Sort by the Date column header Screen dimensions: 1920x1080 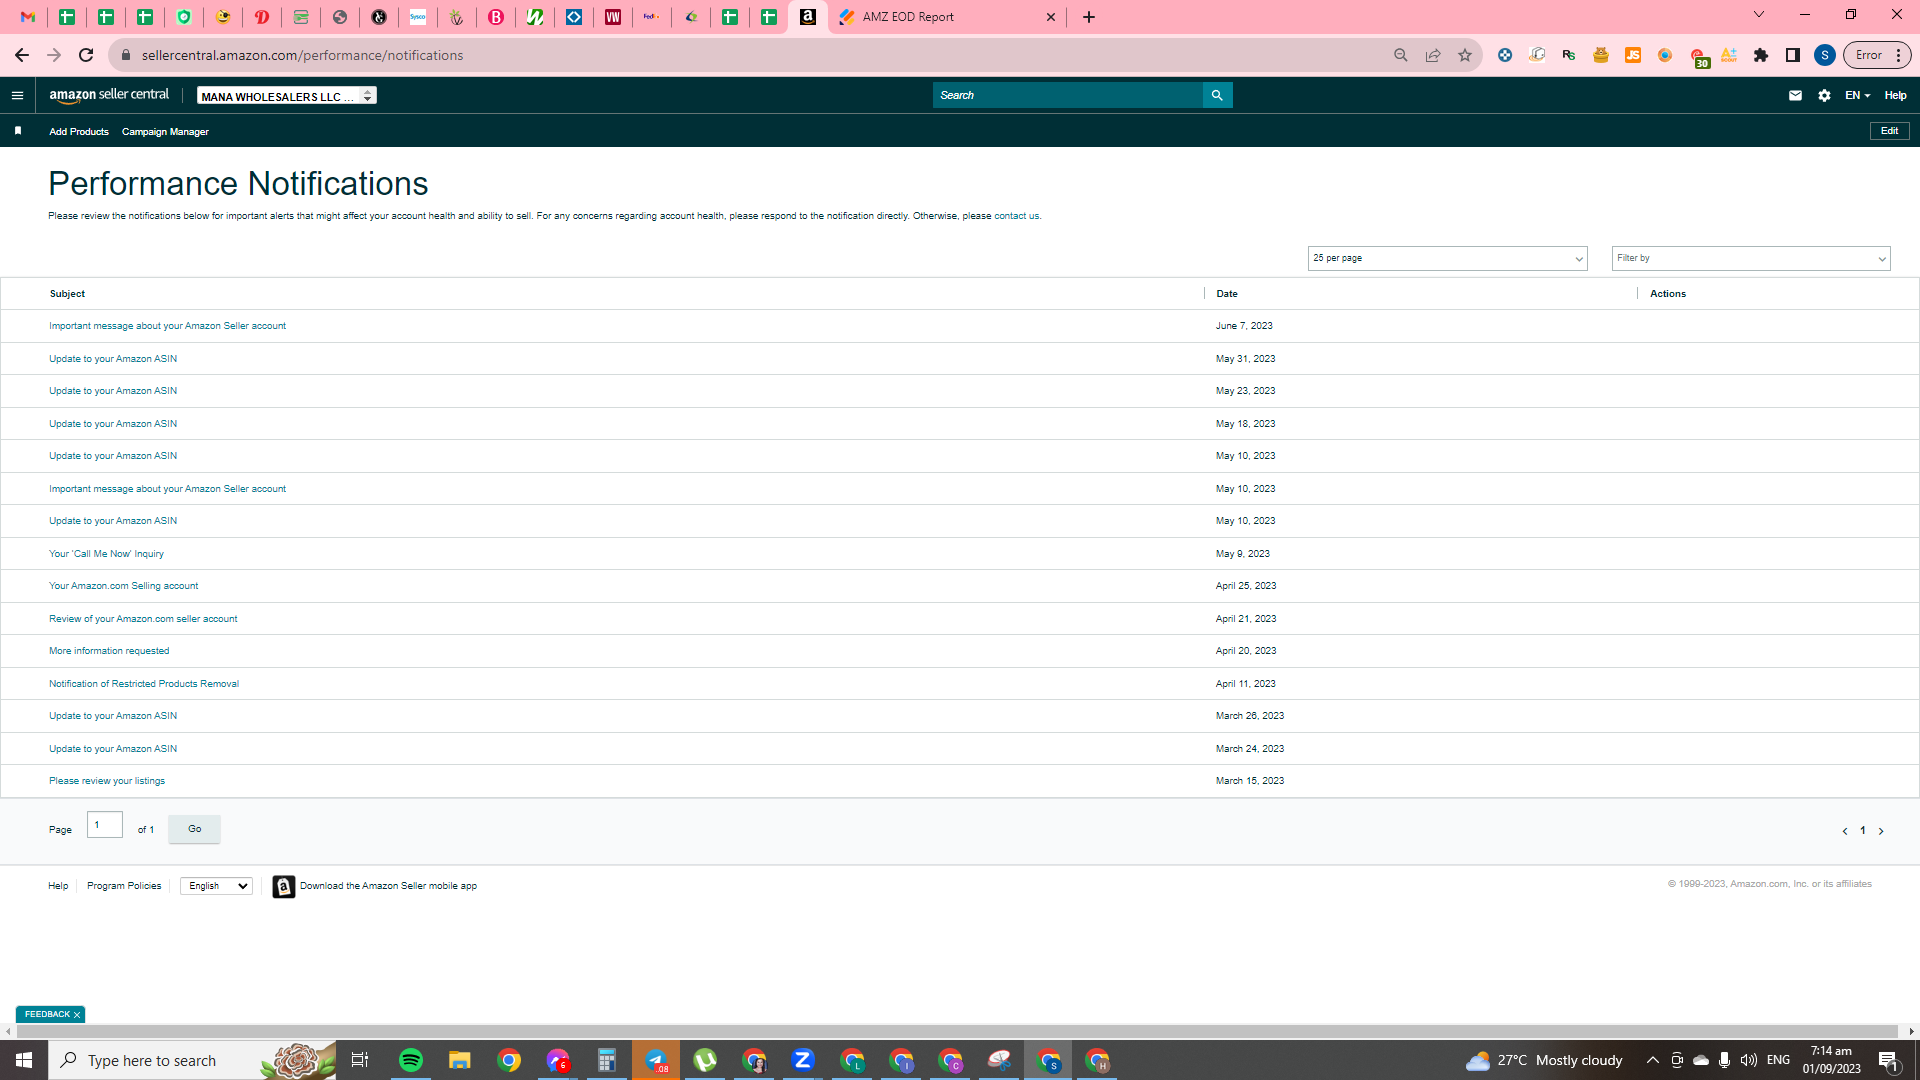pyautogui.click(x=1227, y=294)
